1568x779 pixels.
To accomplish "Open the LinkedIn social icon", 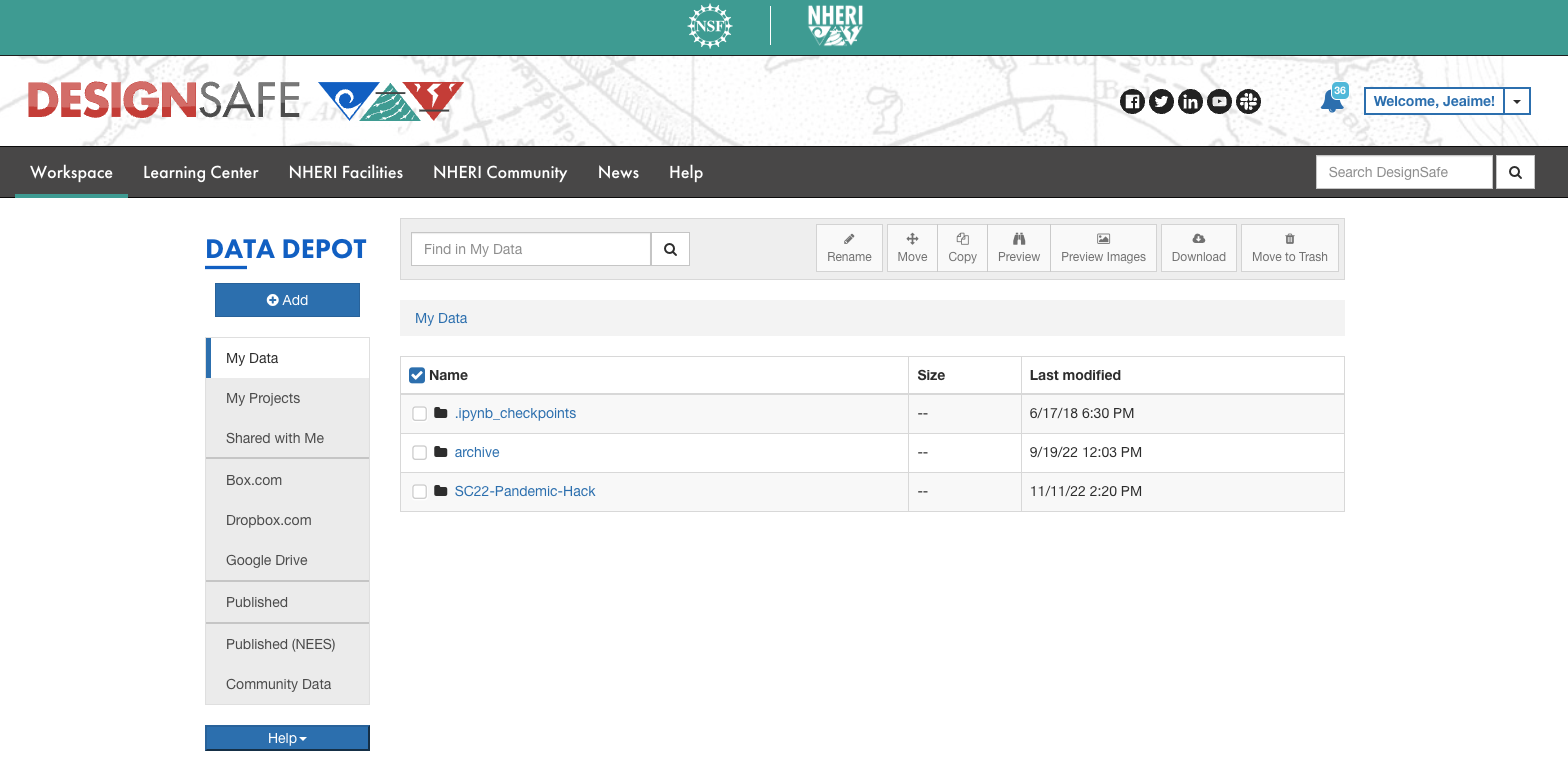I will click(x=1190, y=101).
